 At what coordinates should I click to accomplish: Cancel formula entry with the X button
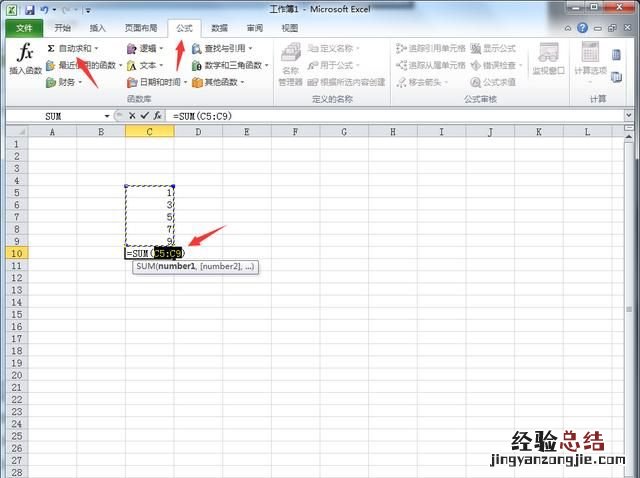[x=132, y=116]
